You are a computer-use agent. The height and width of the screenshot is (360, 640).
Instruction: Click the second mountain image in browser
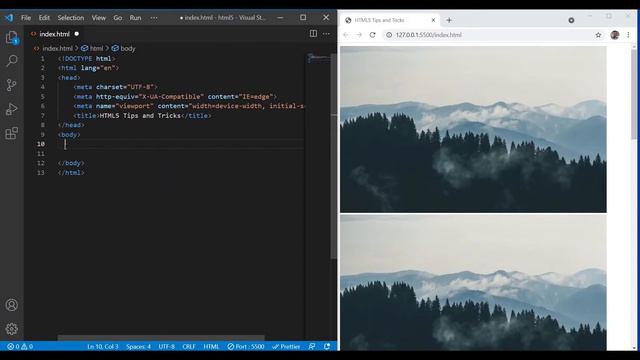[473, 282]
